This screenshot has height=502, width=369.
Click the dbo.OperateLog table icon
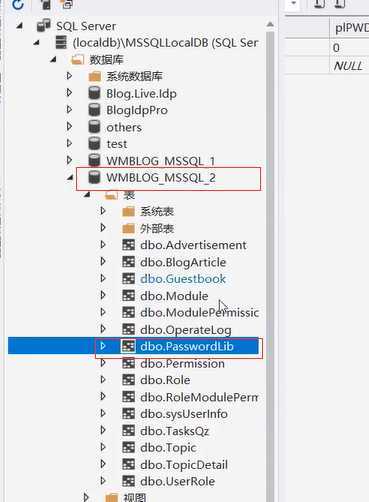(128, 329)
